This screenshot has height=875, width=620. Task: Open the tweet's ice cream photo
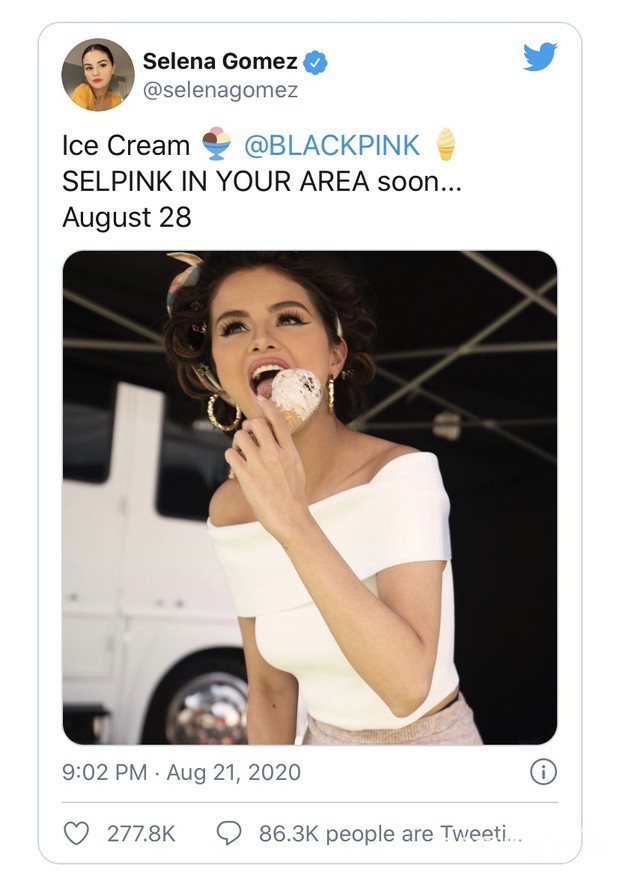(x=310, y=497)
